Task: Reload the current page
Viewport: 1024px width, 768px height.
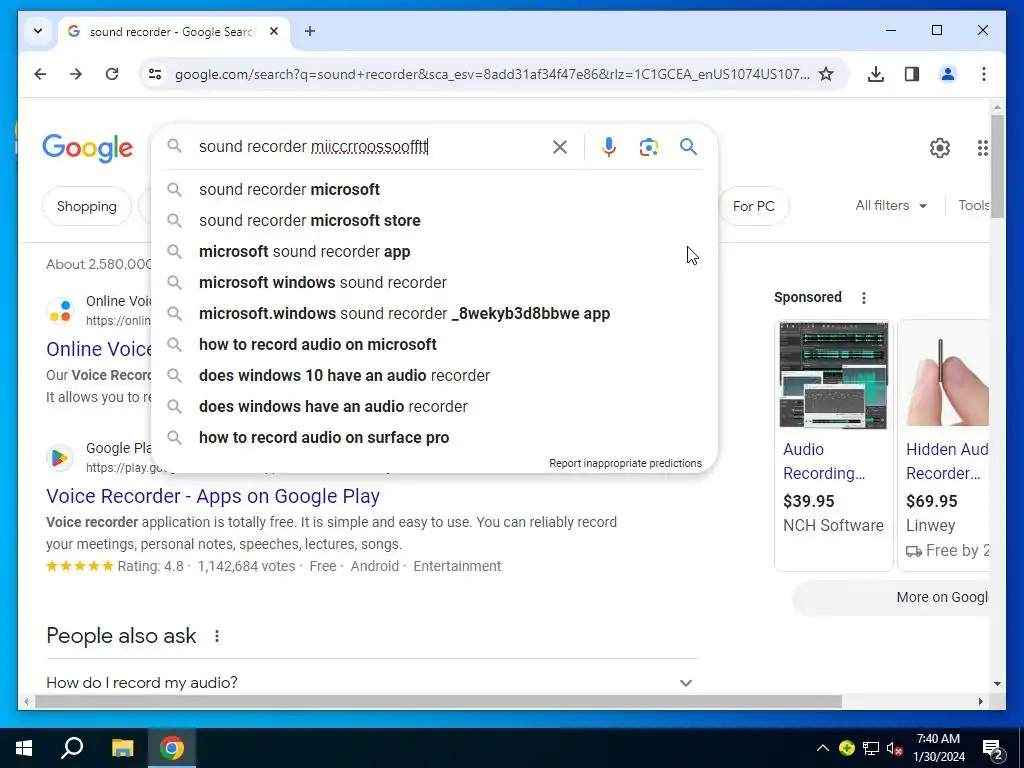Action: pyautogui.click(x=112, y=74)
